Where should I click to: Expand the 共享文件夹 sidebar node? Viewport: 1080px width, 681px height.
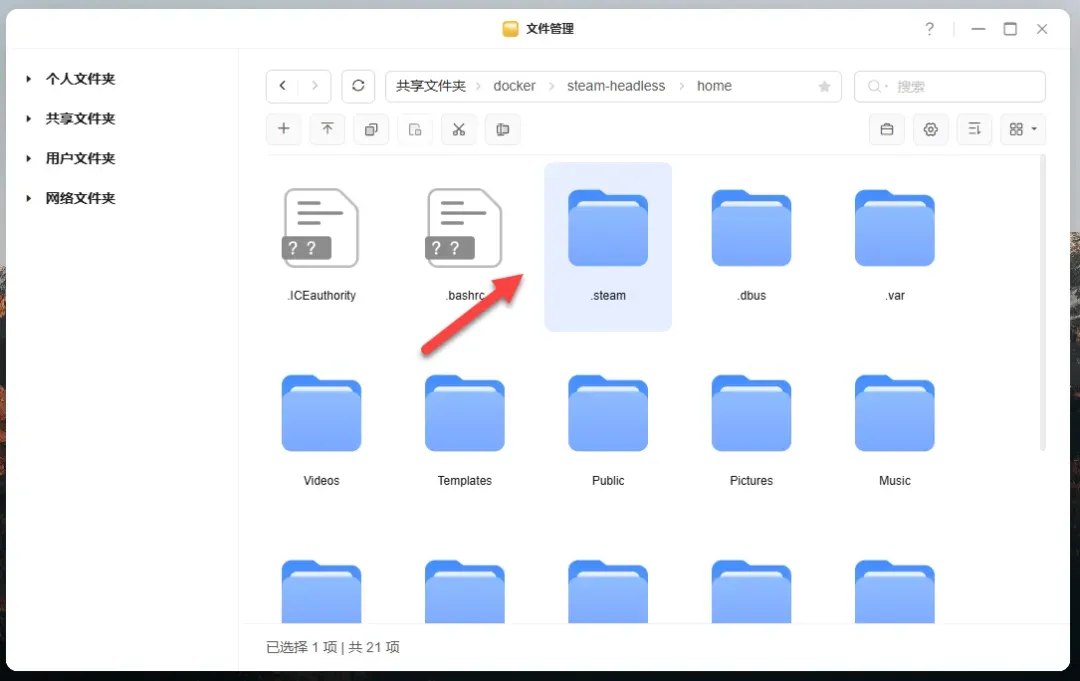tap(30, 119)
